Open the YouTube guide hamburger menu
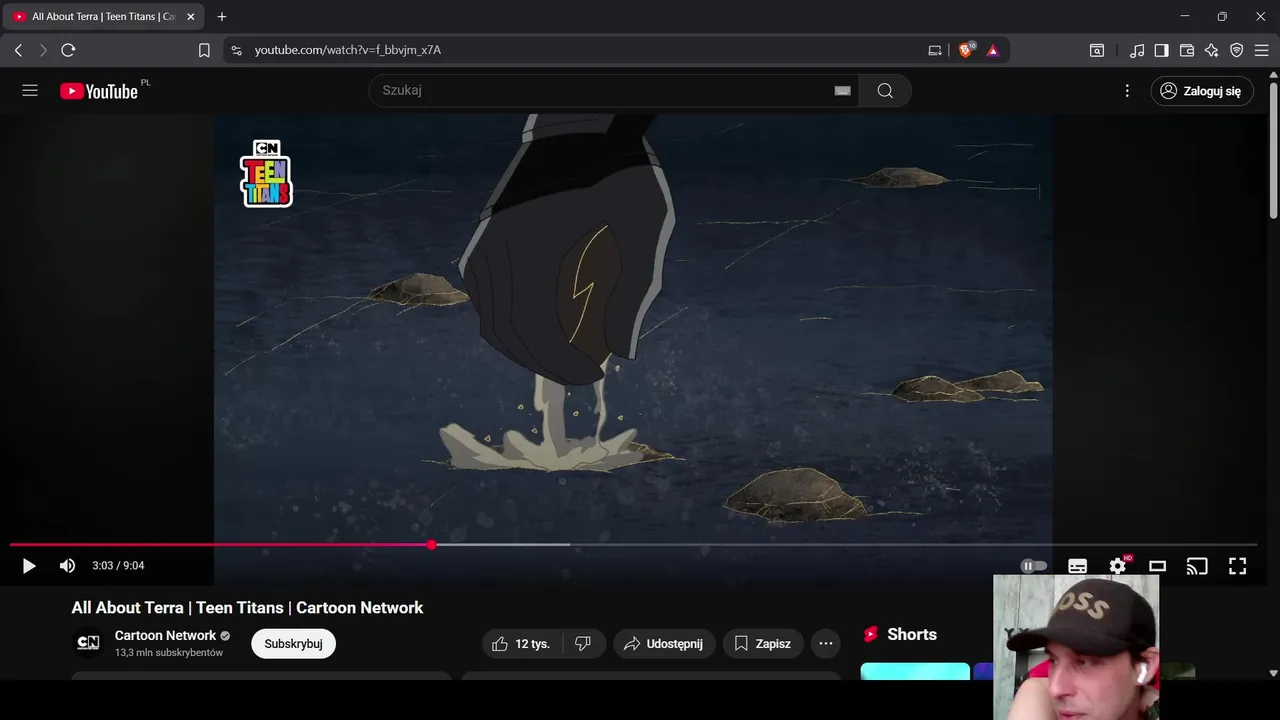 coord(30,90)
